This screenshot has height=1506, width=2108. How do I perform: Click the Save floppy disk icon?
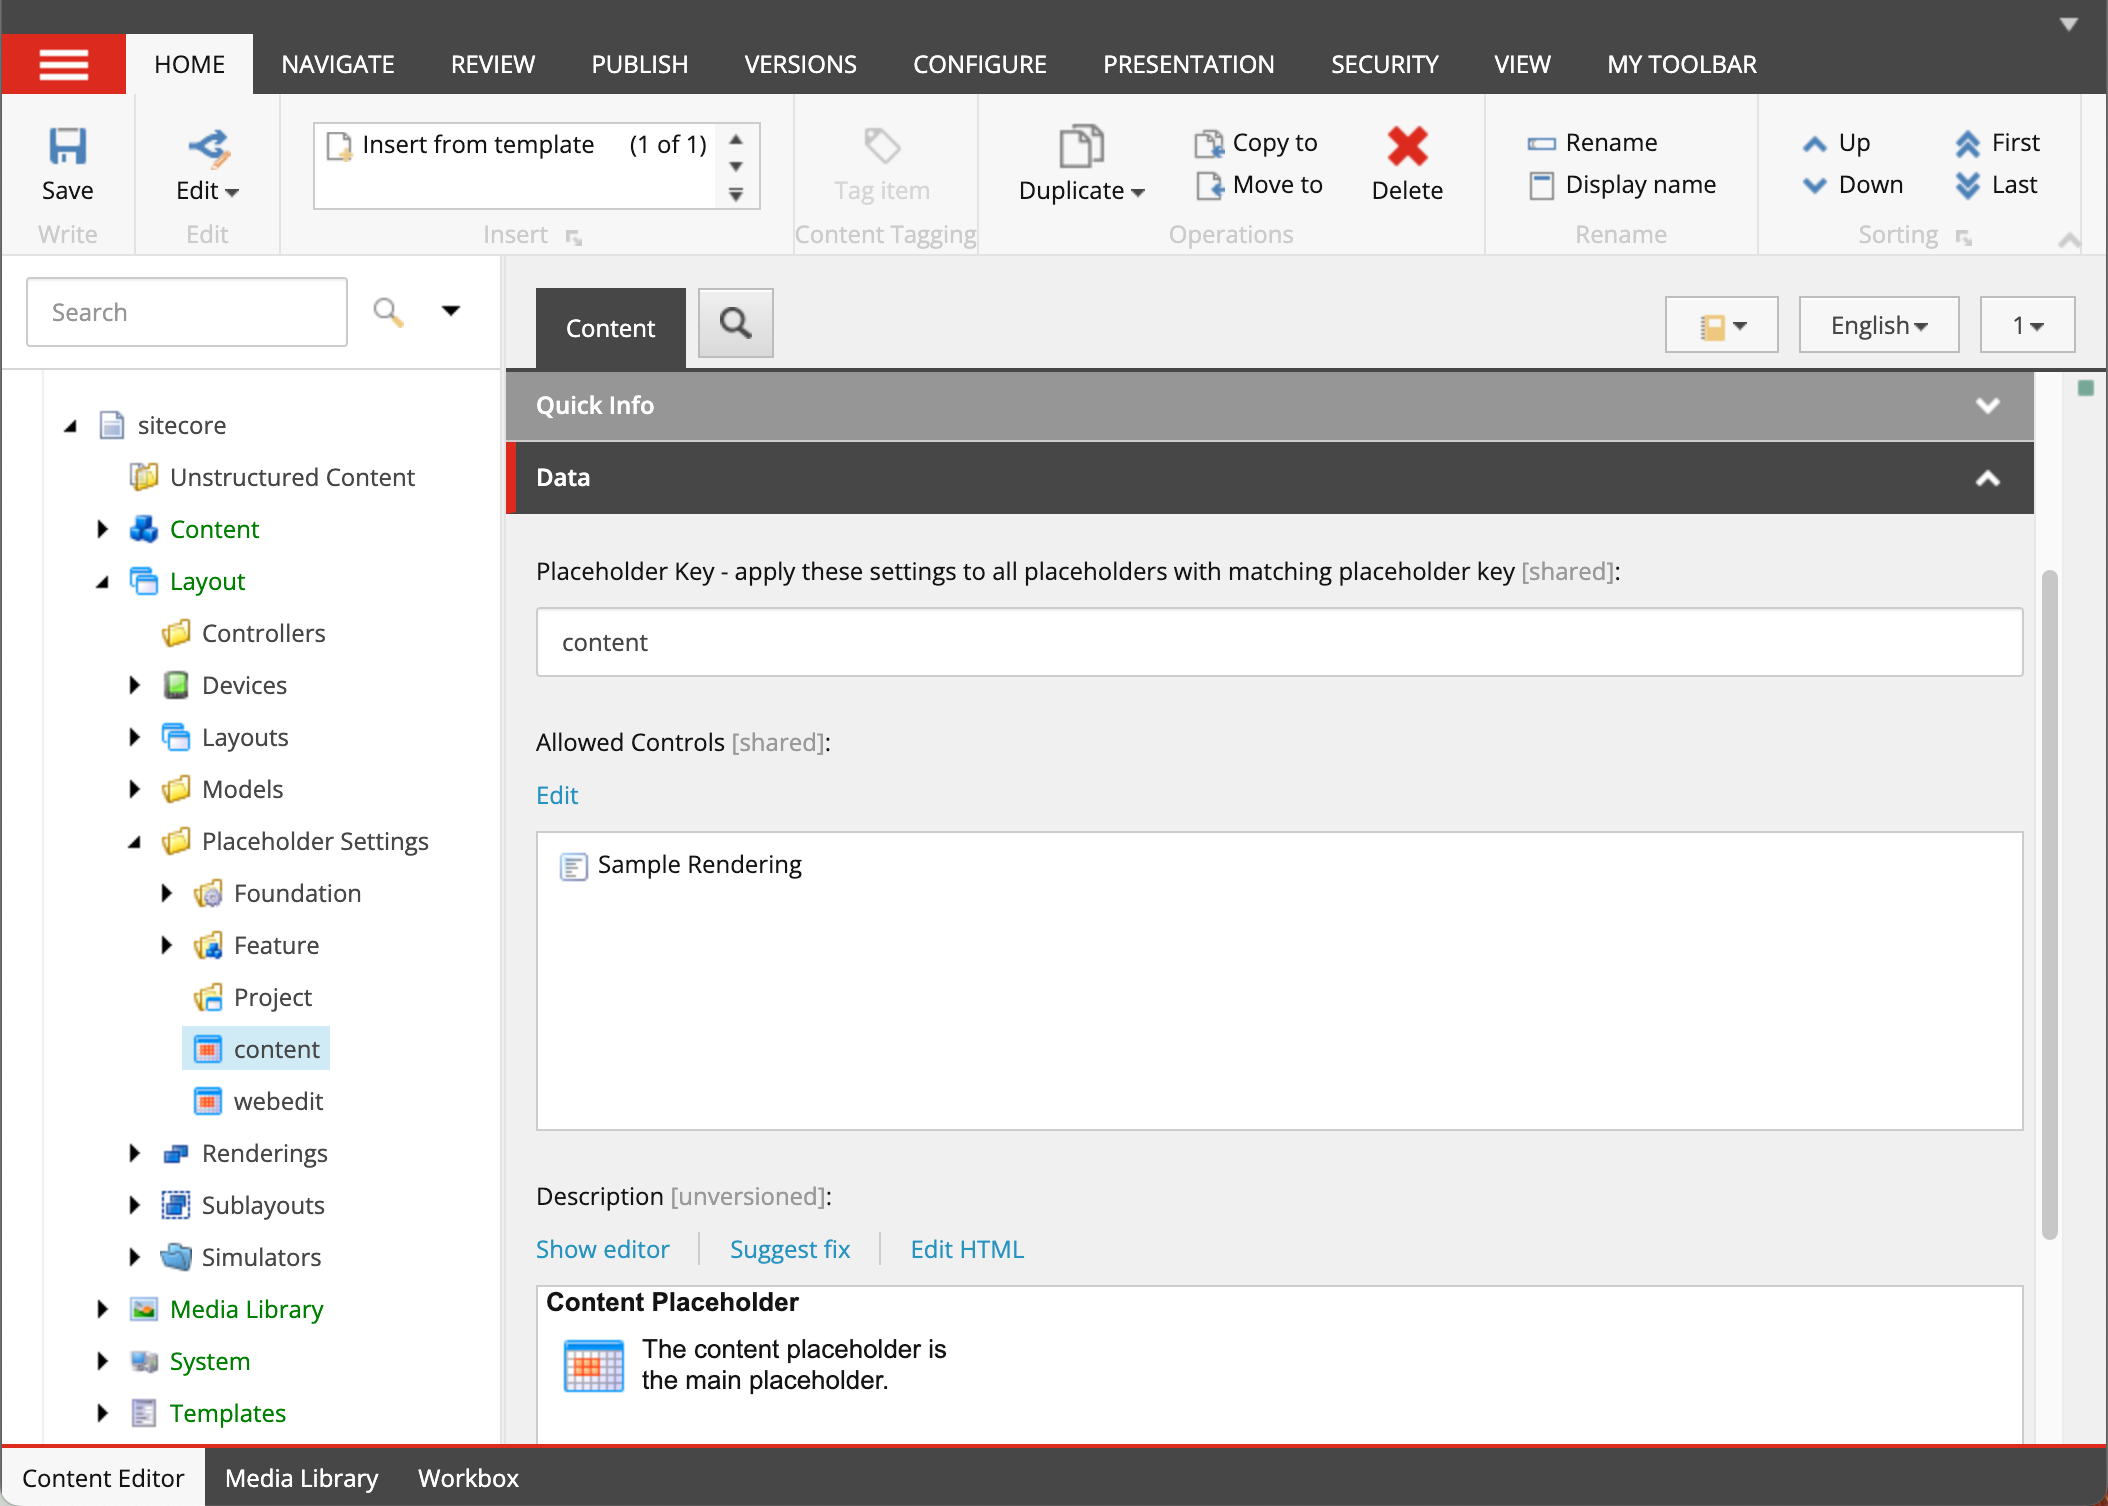pos(67,146)
